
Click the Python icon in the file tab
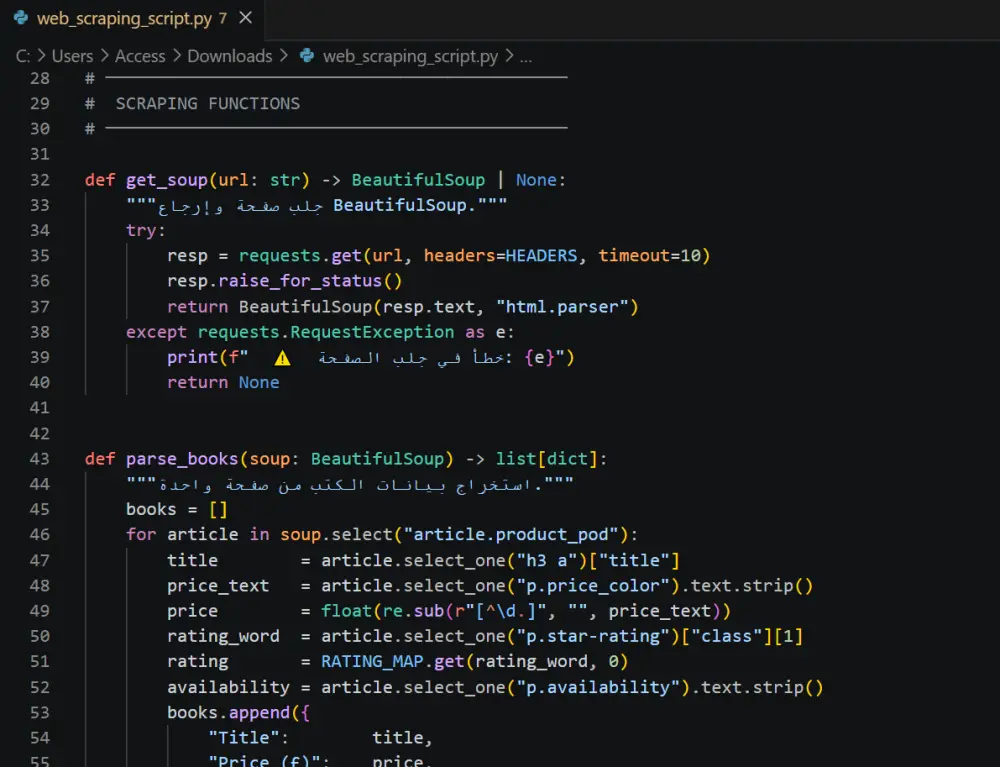click(x=21, y=18)
